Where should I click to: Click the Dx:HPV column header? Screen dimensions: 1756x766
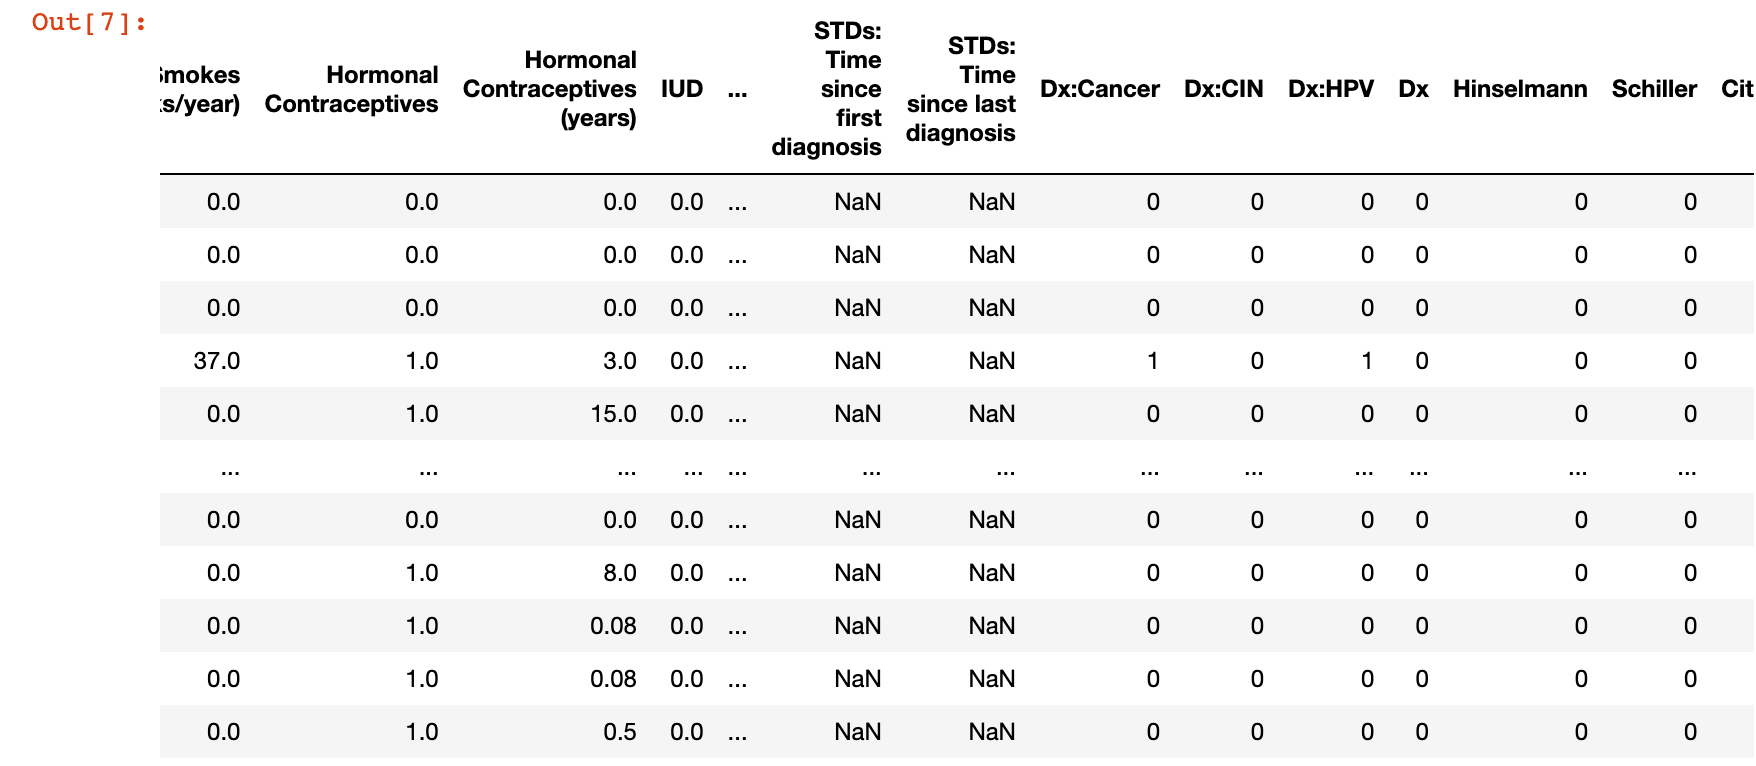pyautogui.click(x=1331, y=89)
